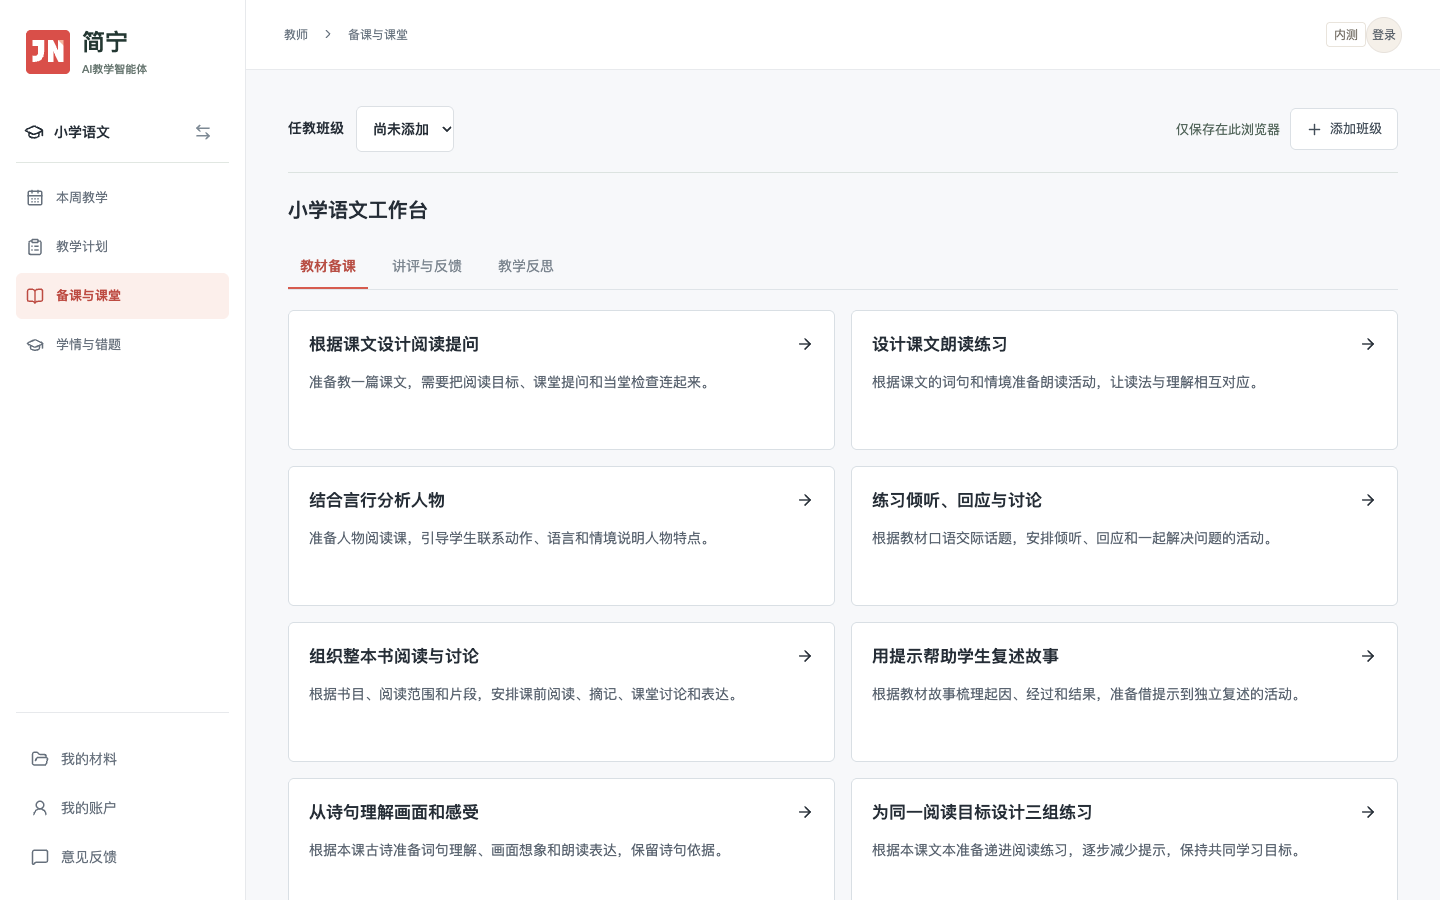
Task: Click the breadcrumb chevron separator
Action: pos(327,34)
